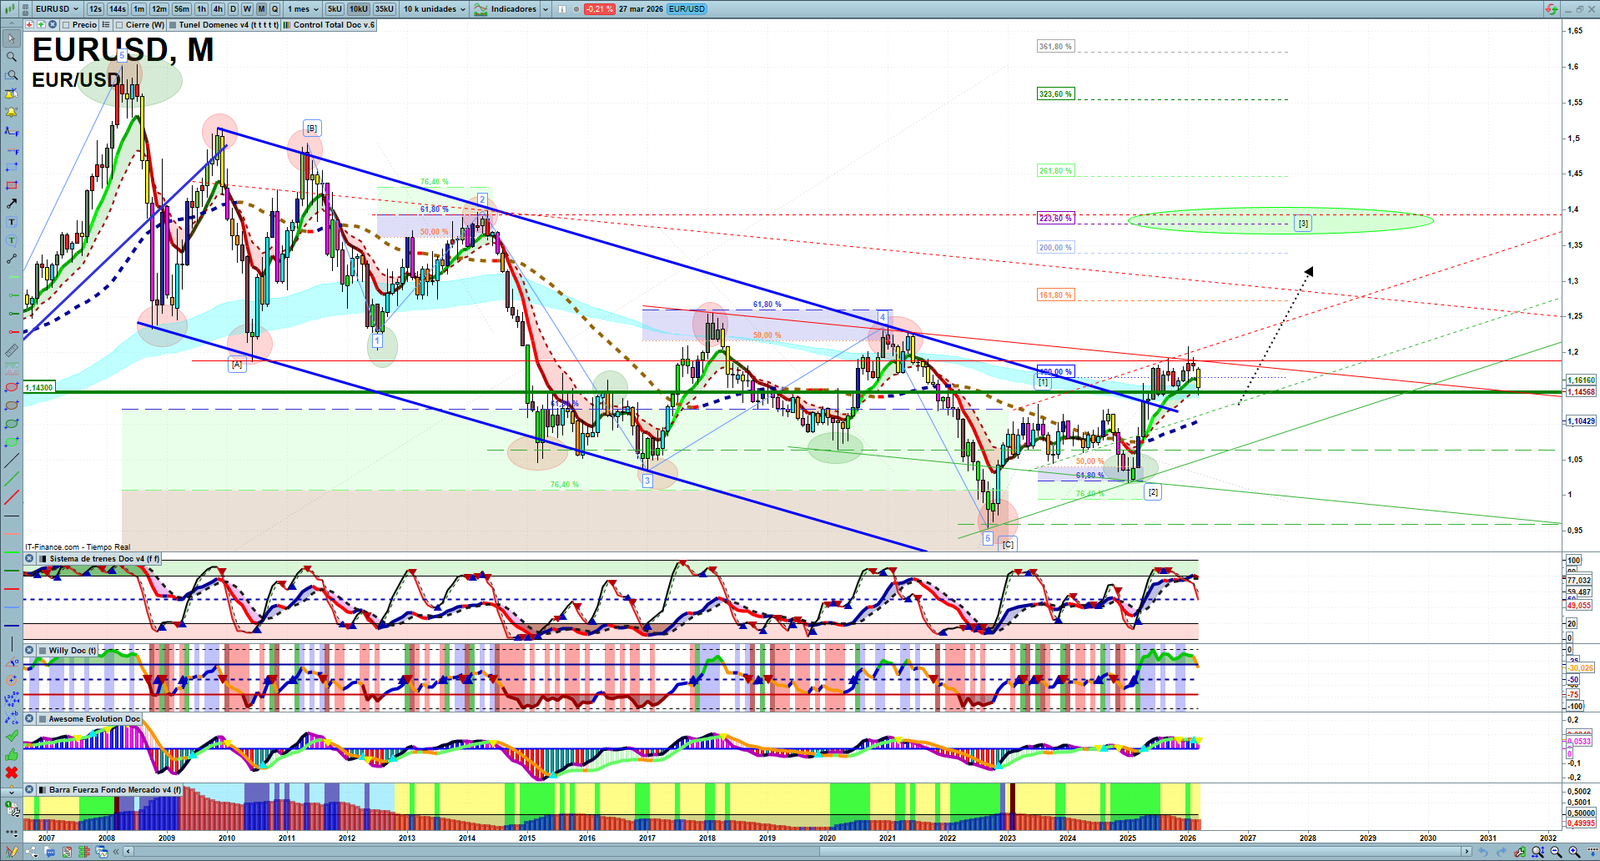Screen dimensions: 1600x861
Task: Click the 1,10429 price tag on right axis
Action: 1581,421
